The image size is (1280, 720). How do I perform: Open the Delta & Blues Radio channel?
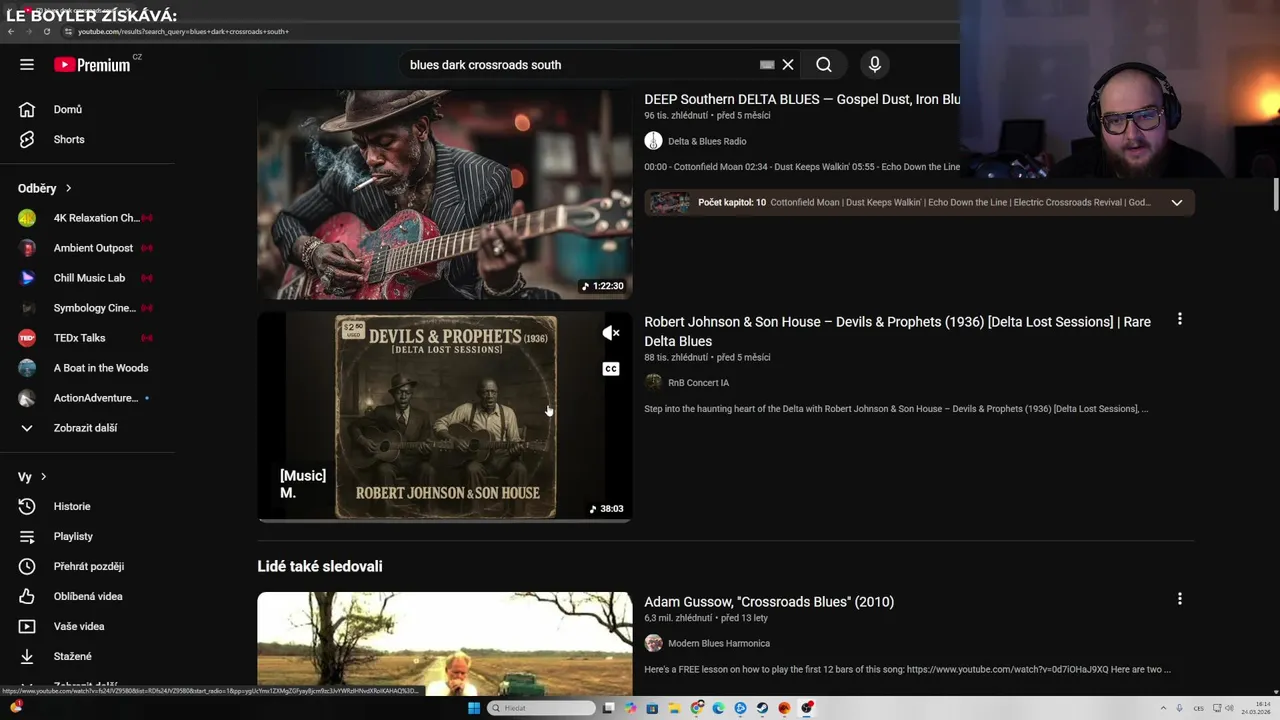point(707,141)
